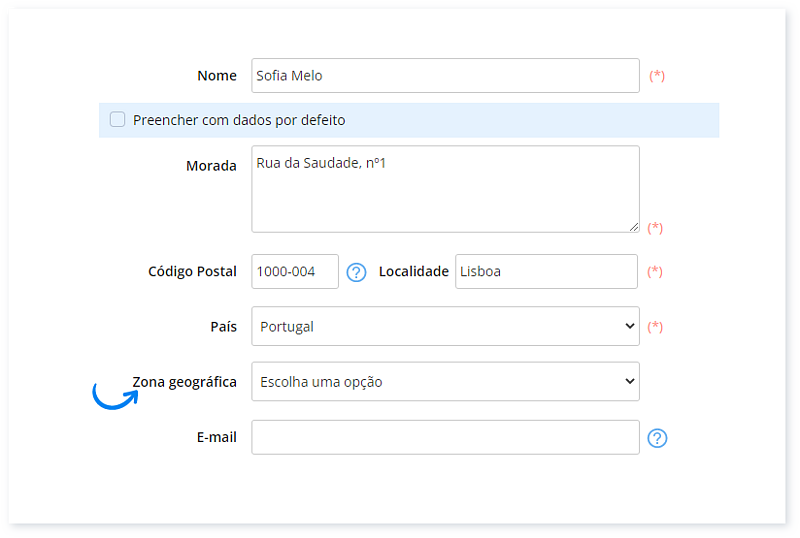The width and height of the screenshot is (800, 538).
Task: Enable the Preencher com dados por defeito checkbox
Action: pyautogui.click(x=118, y=120)
